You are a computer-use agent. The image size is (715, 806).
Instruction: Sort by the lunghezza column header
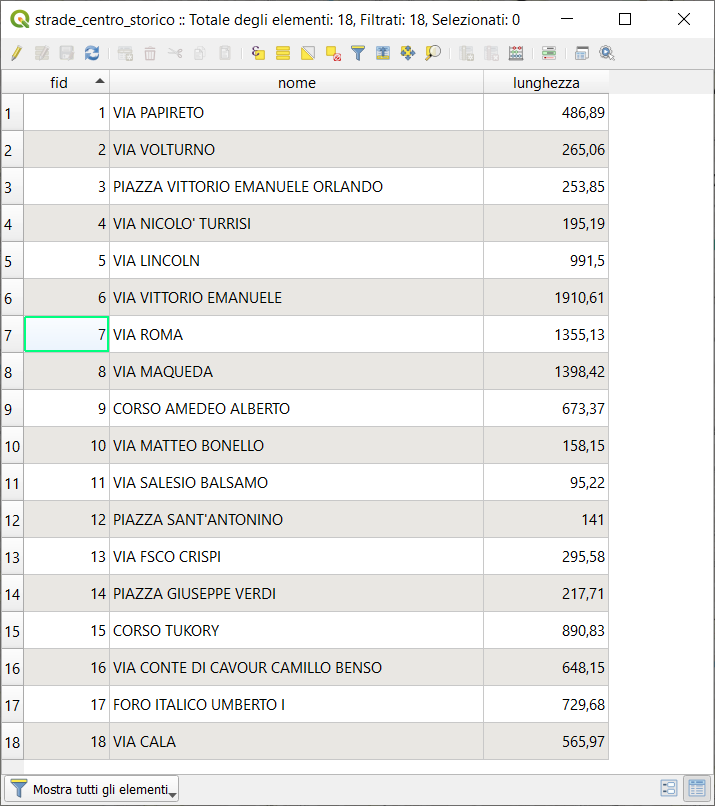546,82
